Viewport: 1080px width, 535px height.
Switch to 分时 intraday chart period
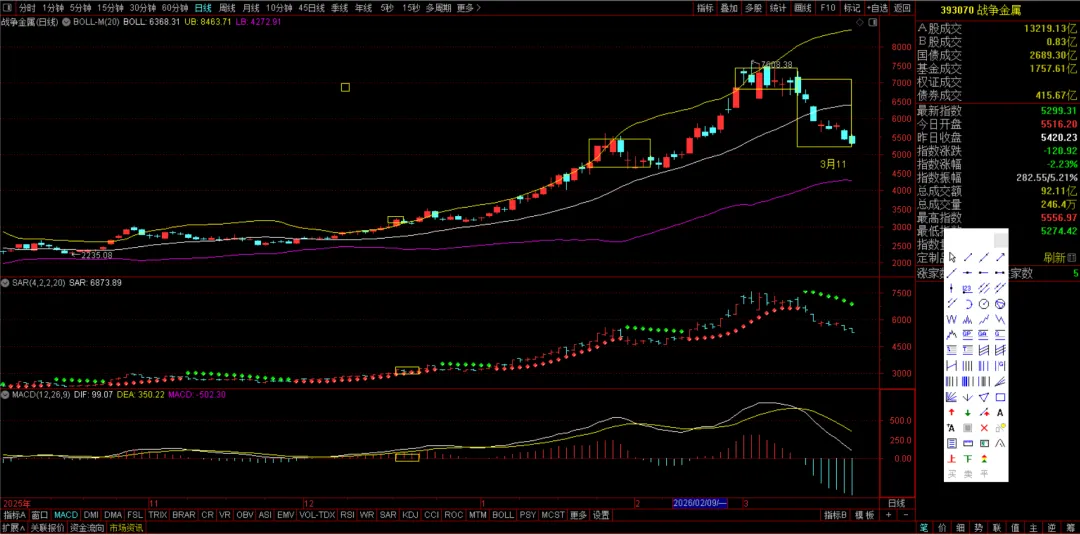coord(26,8)
